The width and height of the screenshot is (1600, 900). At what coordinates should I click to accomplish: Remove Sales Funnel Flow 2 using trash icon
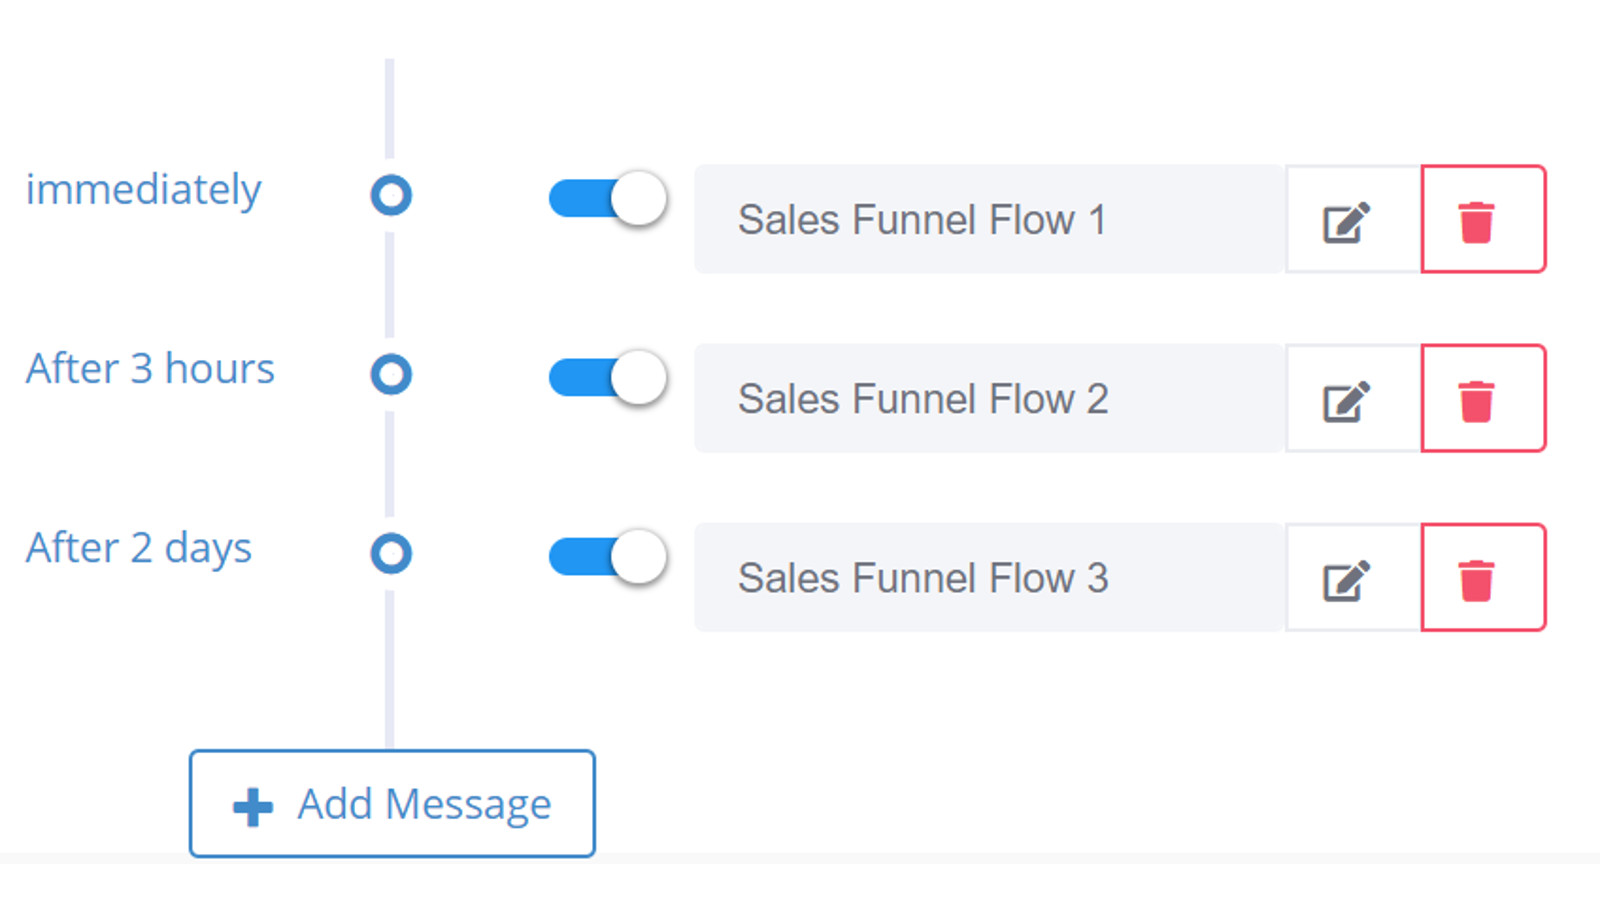tap(1483, 399)
